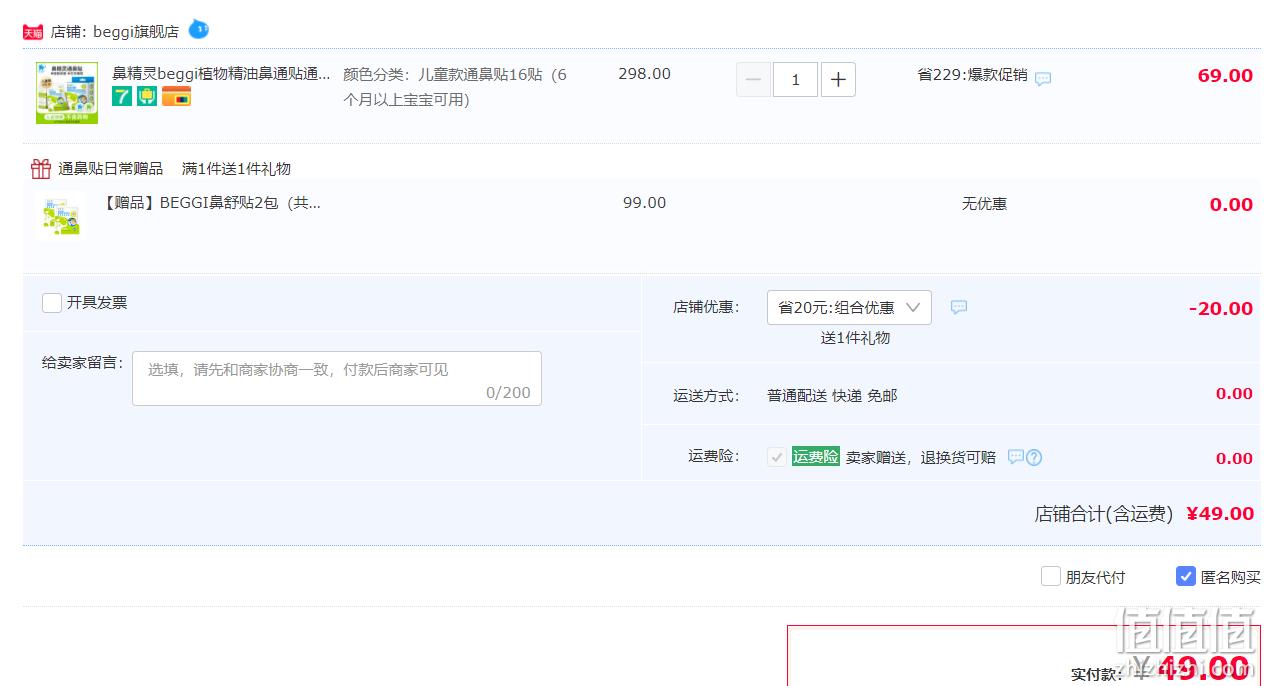Click the quantity input field showing 1
The image size is (1264, 686).
pos(795,80)
